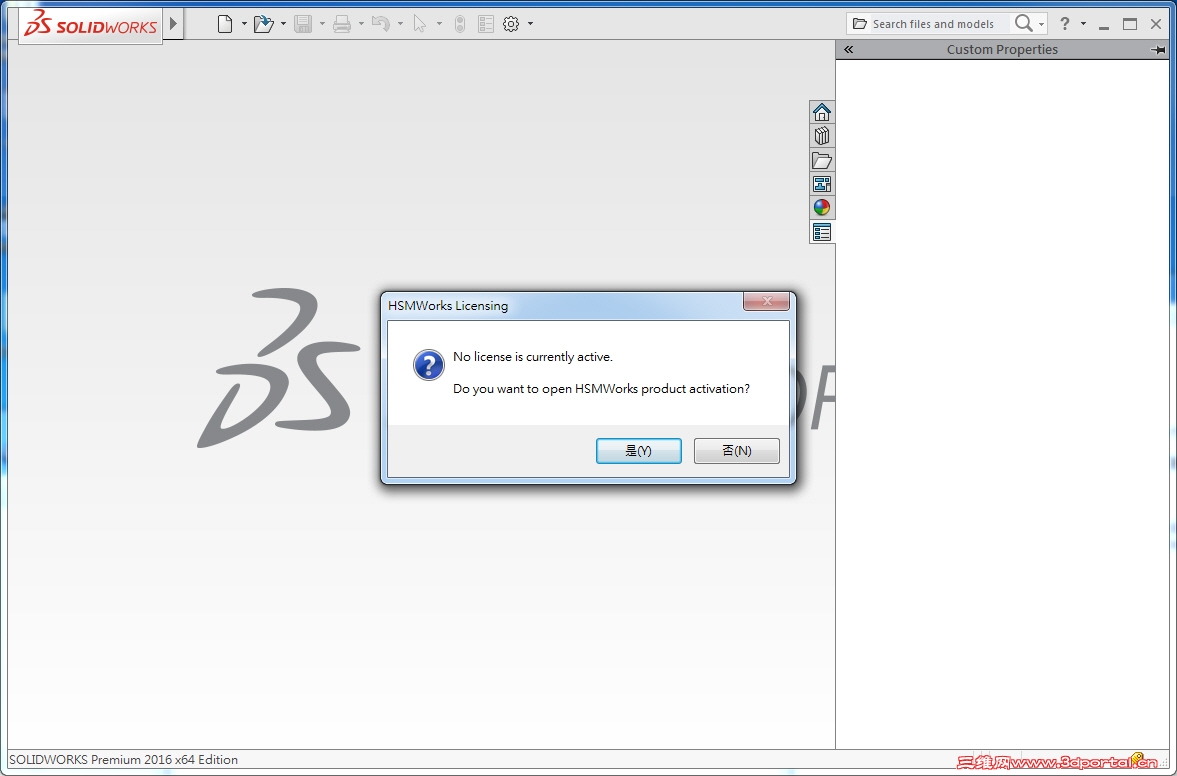Image resolution: width=1177 pixels, height=776 pixels.
Task: Click the search magnifier icon
Action: point(1023,24)
